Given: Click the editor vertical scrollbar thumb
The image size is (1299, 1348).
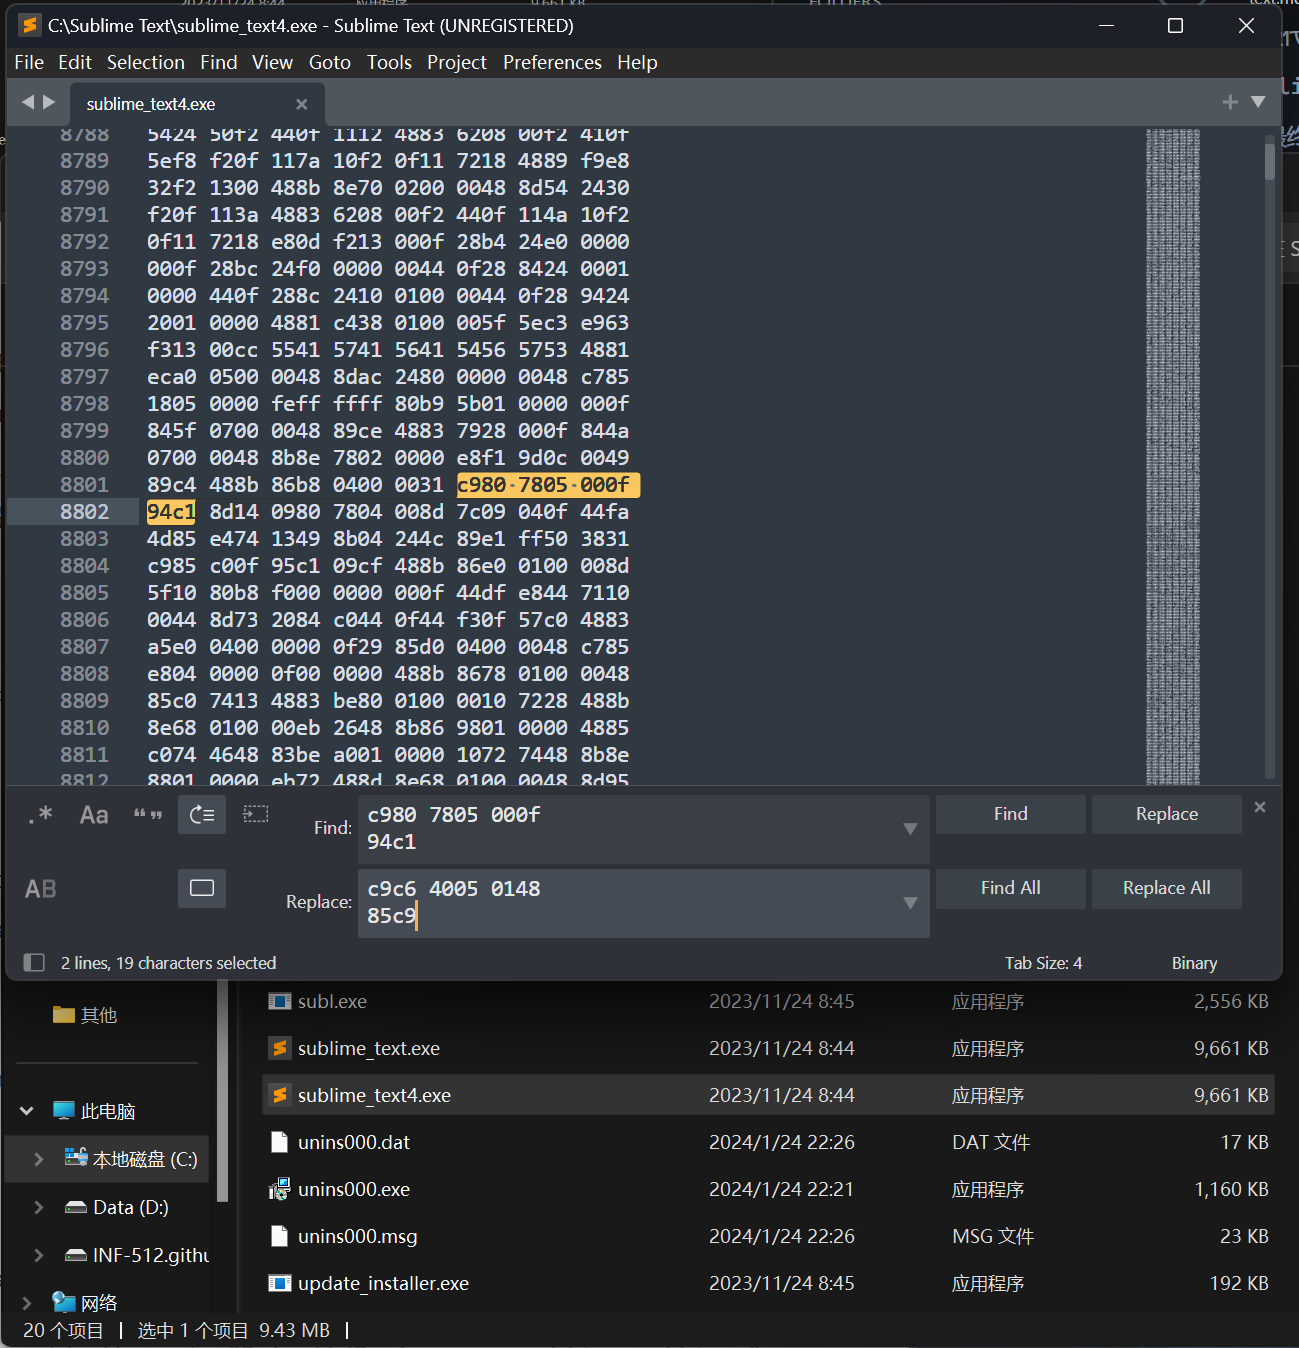Looking at the screenshot, I should (1270, 161).
